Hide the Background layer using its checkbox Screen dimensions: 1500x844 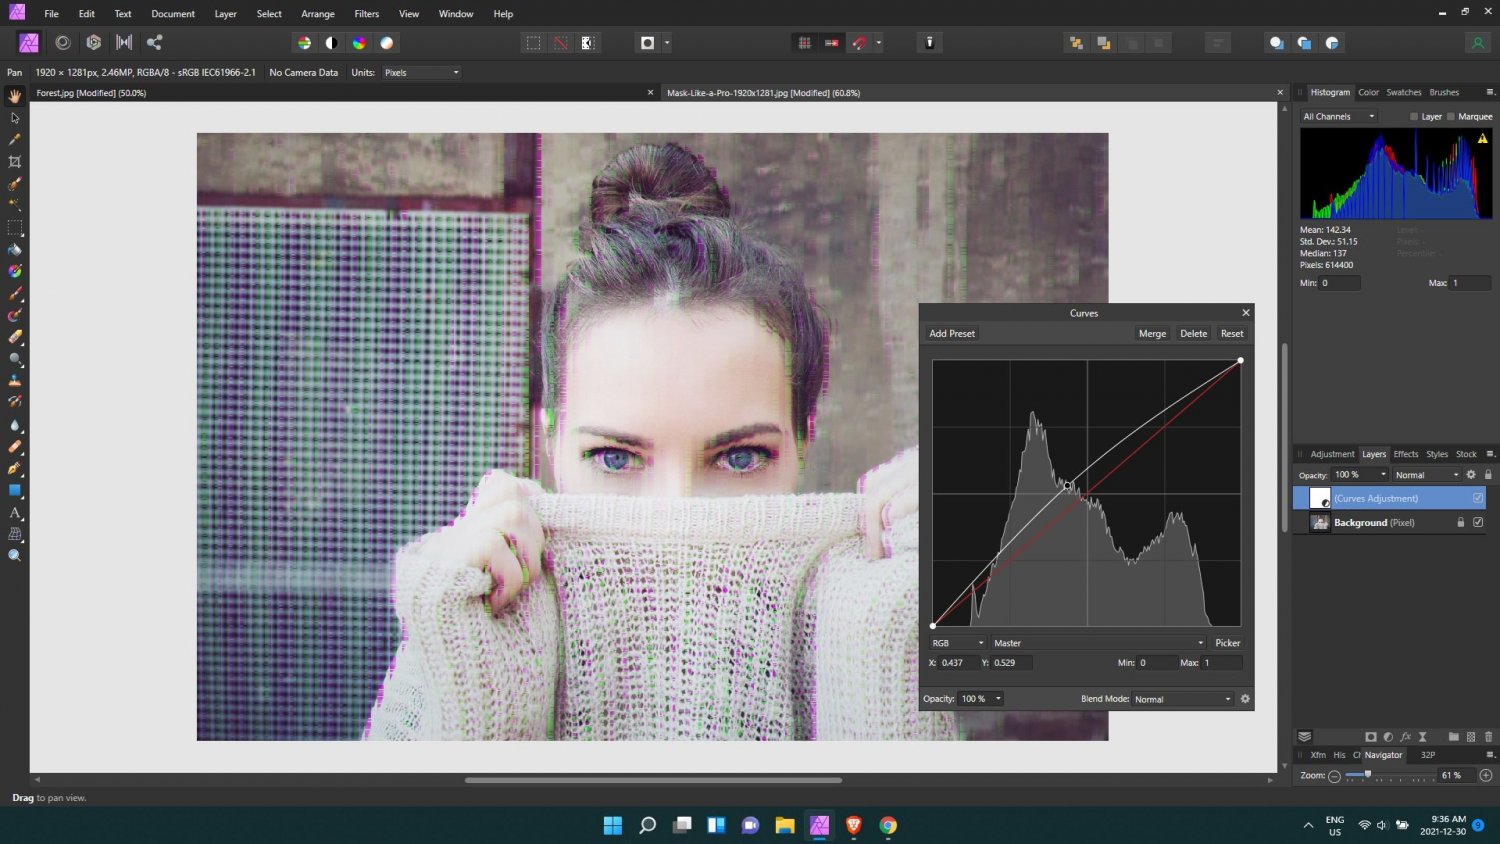click(1478, 522)
